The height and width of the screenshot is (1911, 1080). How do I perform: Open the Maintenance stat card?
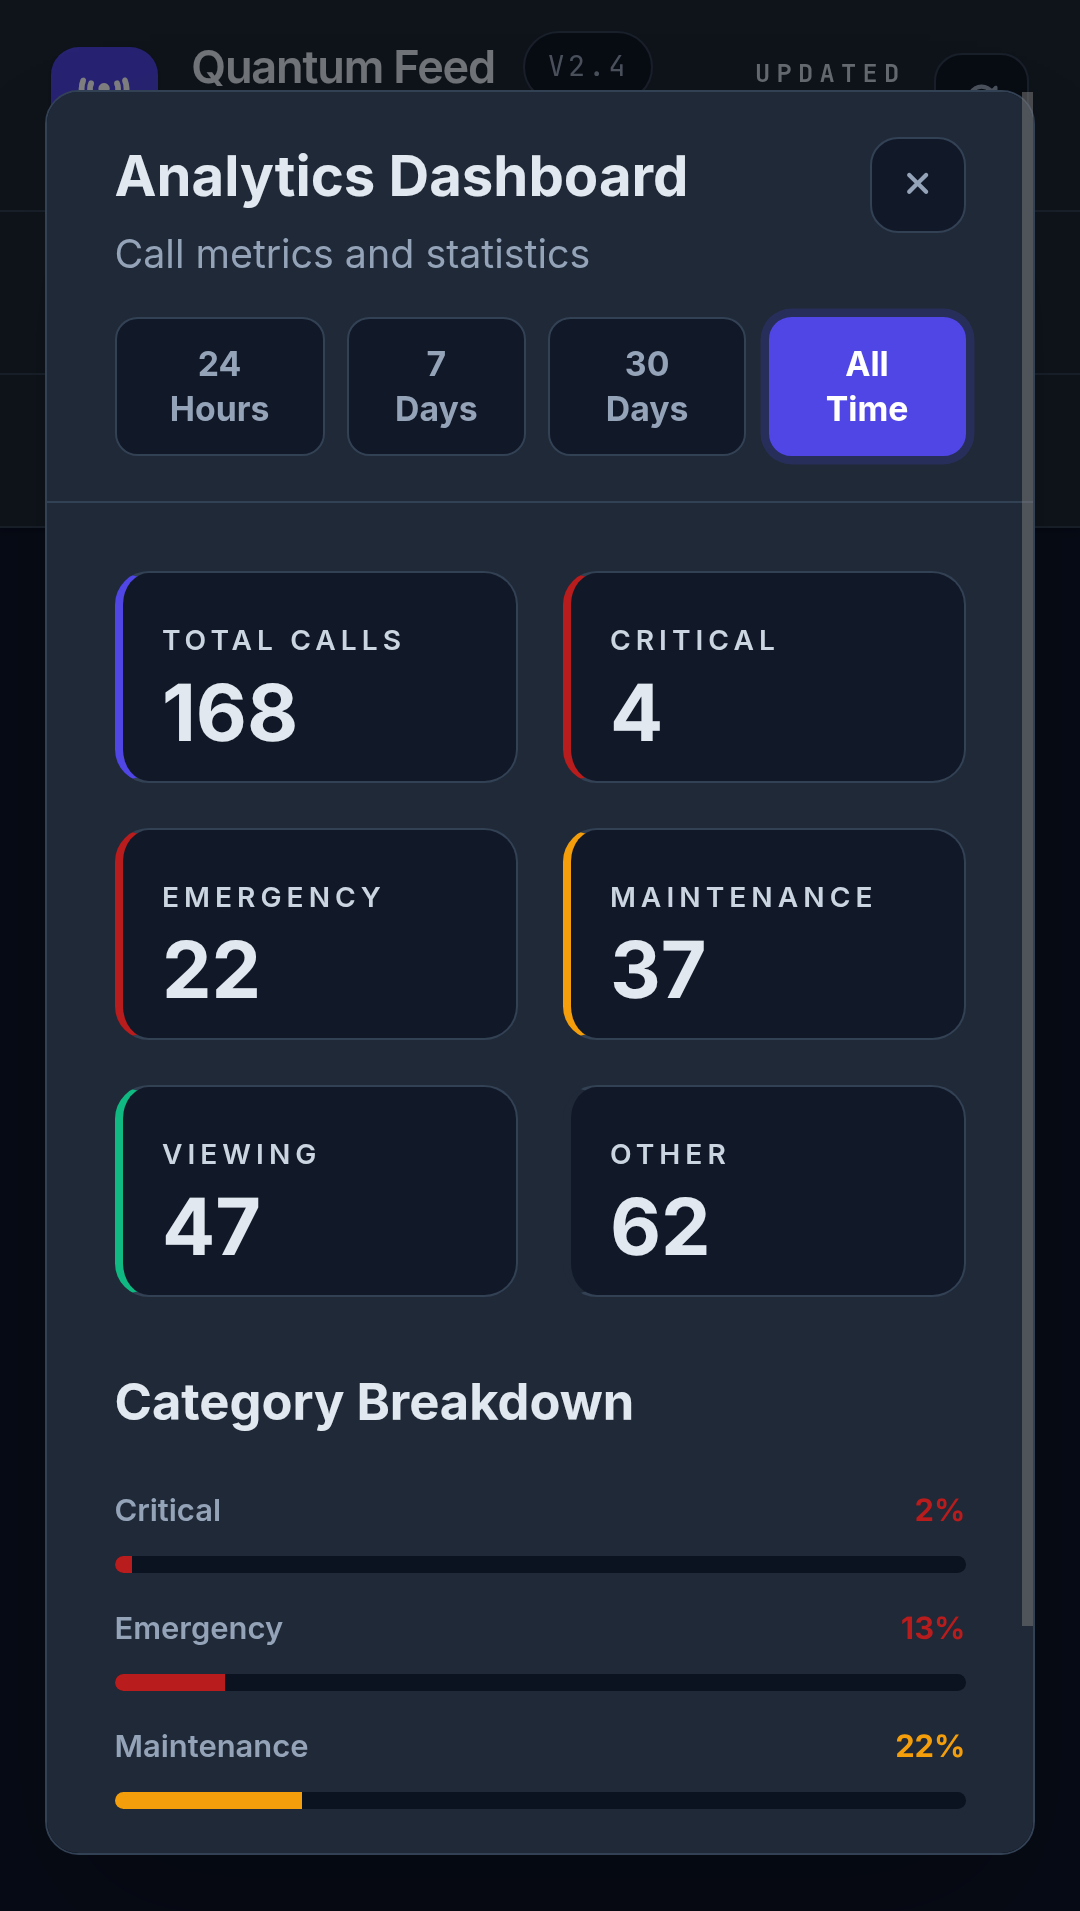(x=764, y=934)
